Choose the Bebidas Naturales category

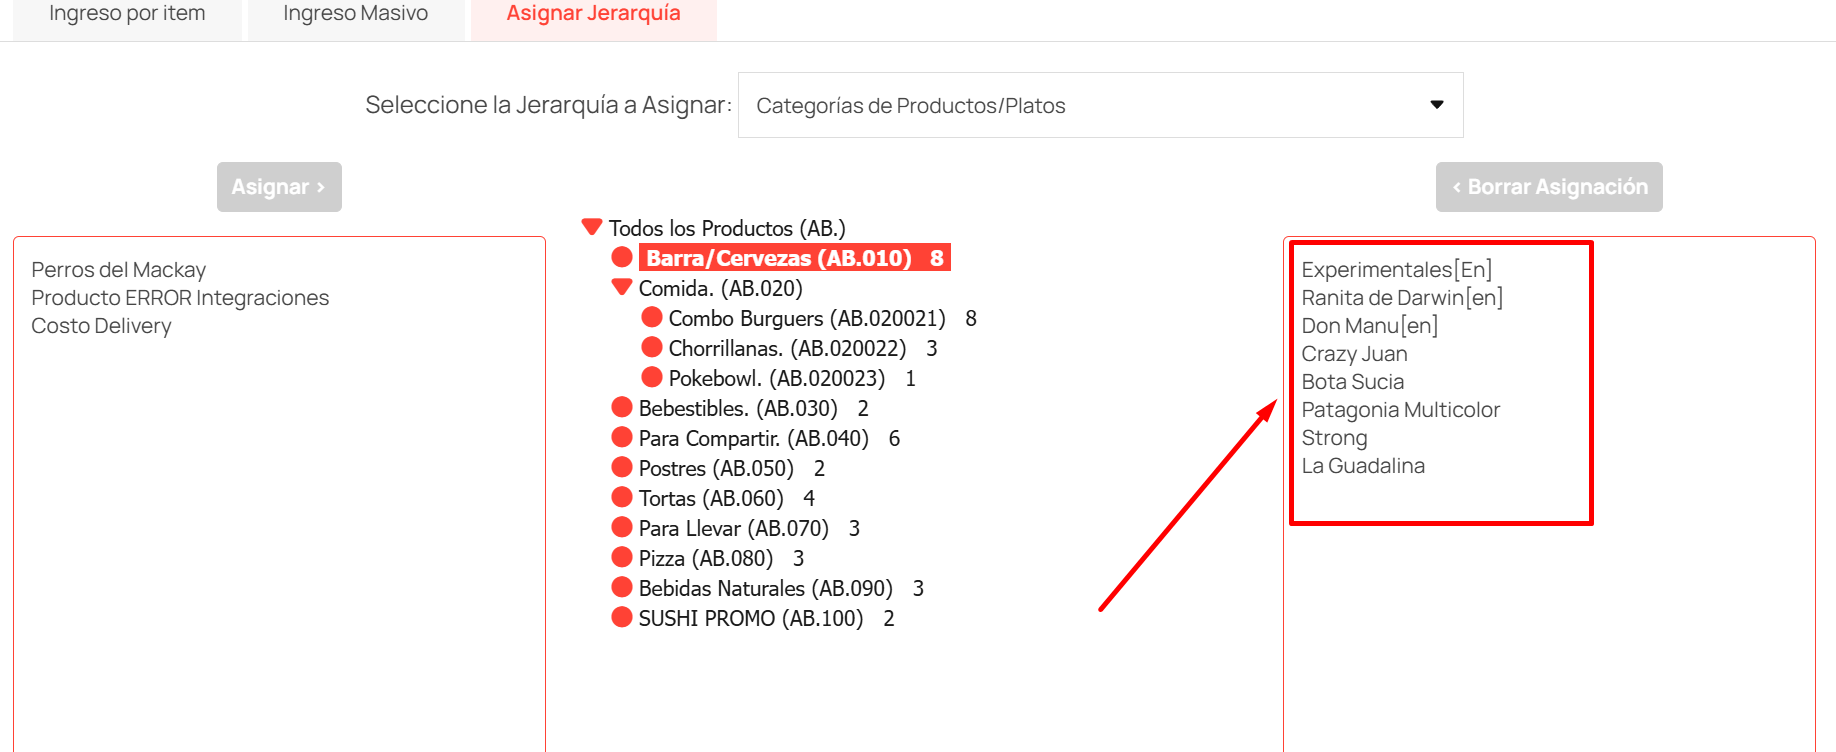(765, 588)
